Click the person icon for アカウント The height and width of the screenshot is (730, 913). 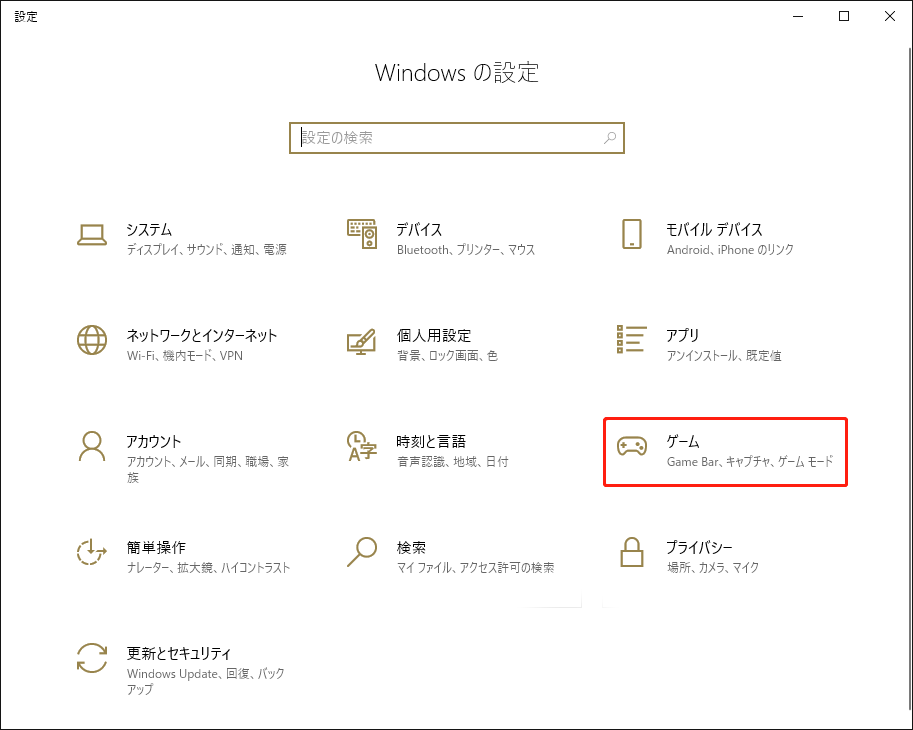pyautogui.click(x=92, y=446)
